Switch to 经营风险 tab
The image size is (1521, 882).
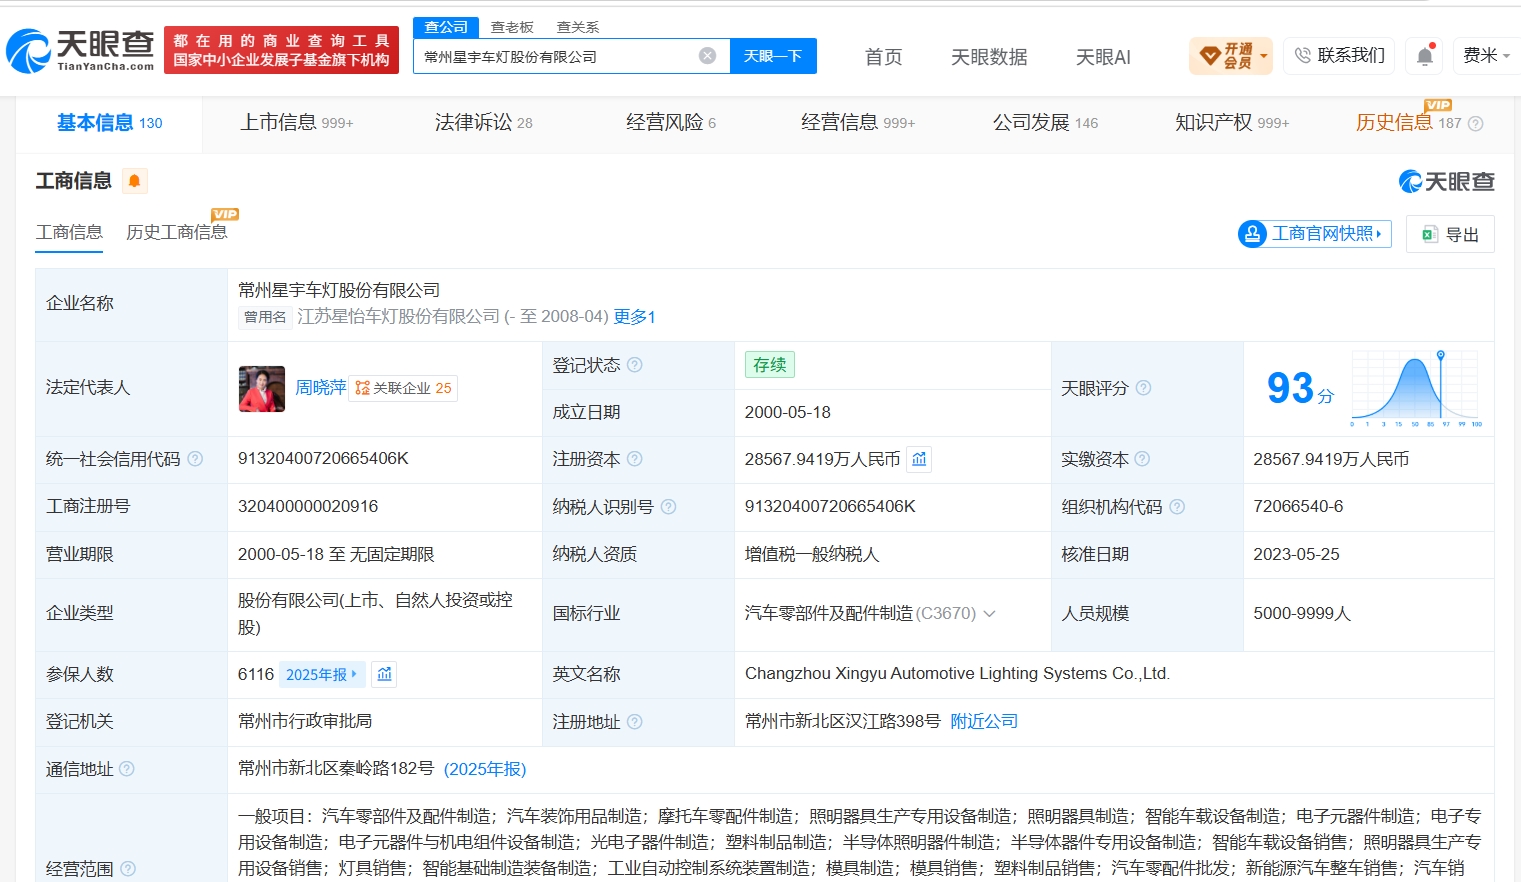(671, 123)
